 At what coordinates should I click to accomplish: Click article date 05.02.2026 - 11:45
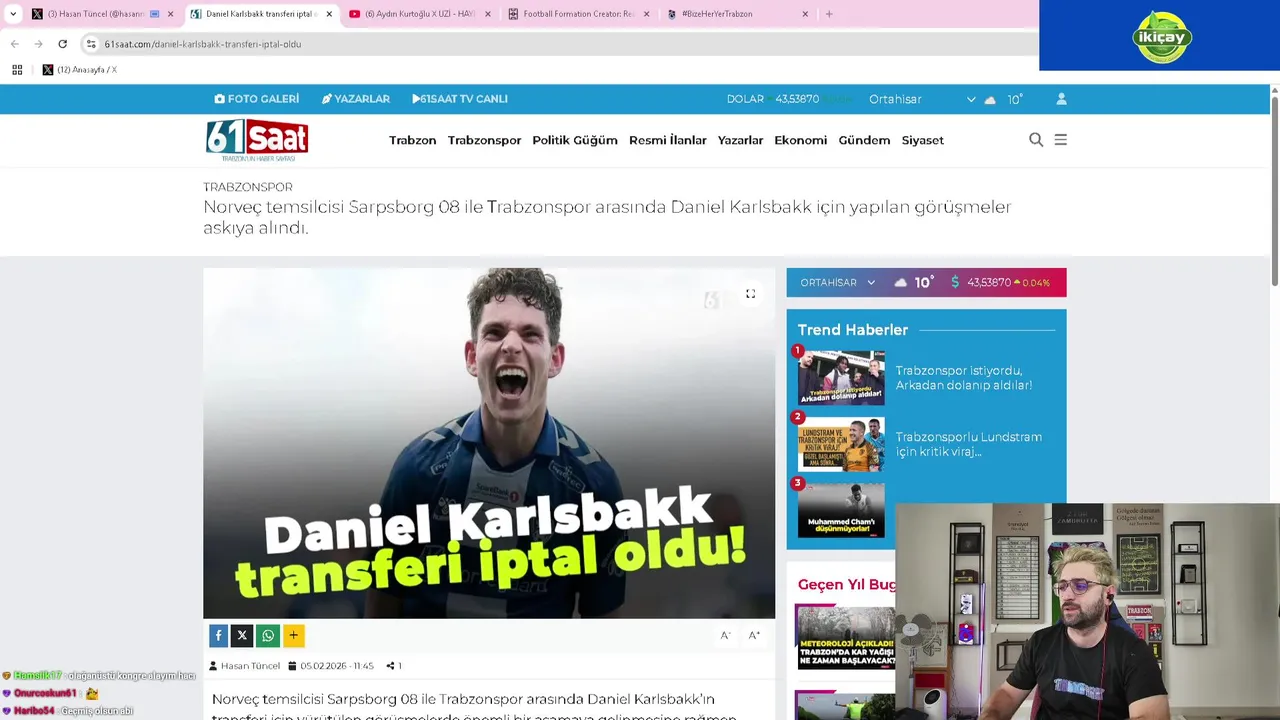click(337, 666)
